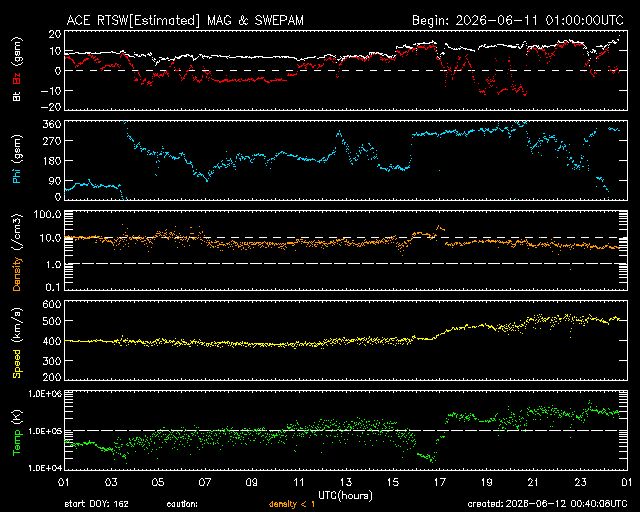Click the 500 km/s speed axis tick
The height and width of the screenshot is (512, 640).
click(53, 321)
